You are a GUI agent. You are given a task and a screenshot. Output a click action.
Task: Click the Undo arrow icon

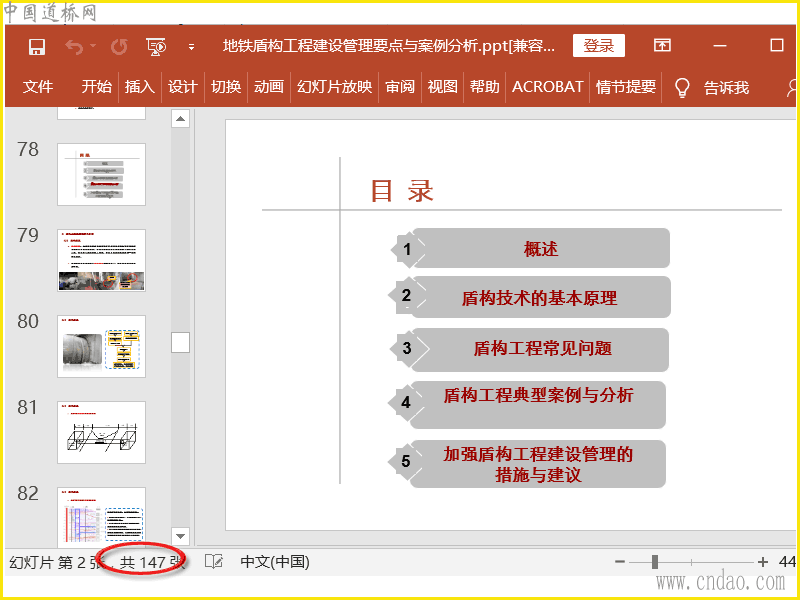[x=74, y=47]
